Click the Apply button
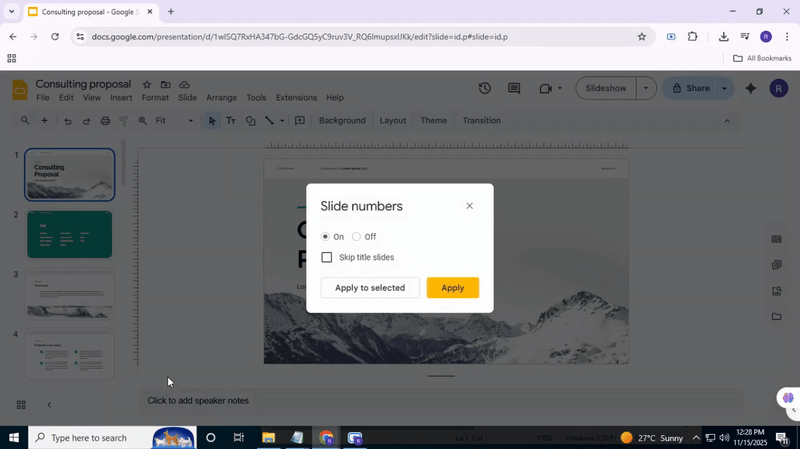 452,288
